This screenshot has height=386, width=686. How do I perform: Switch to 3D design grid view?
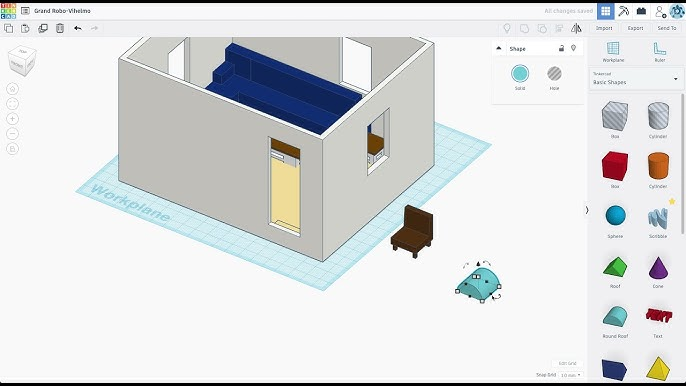point(606,11)
